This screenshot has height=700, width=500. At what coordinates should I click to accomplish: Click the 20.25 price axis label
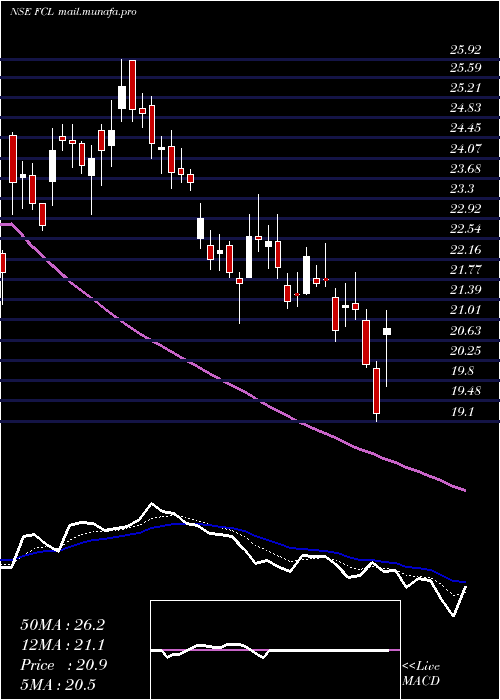coord(466,351)
